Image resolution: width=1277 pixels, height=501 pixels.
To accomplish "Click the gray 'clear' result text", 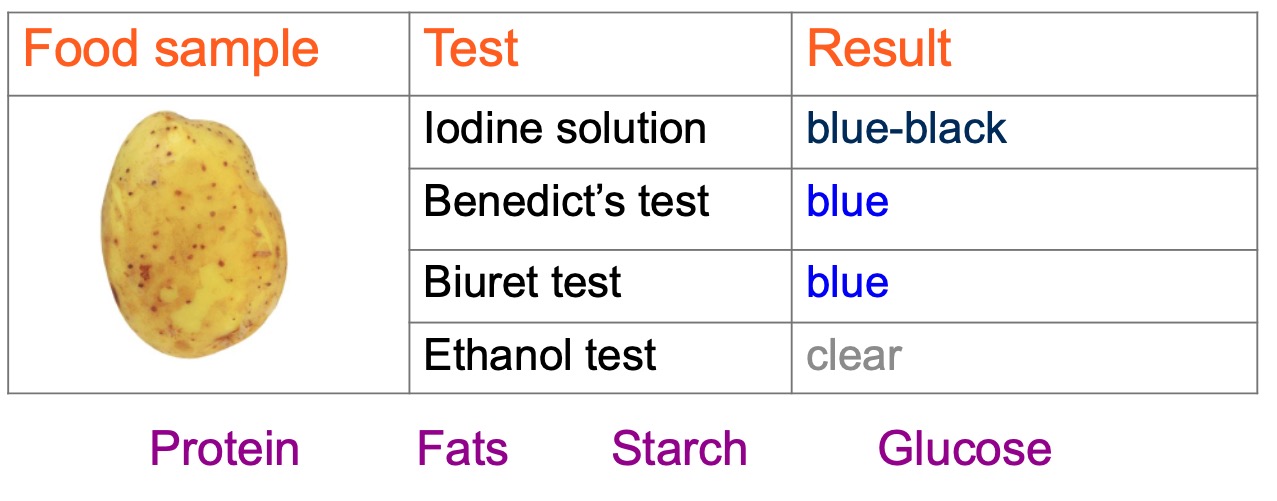I will tap(854, 355).
